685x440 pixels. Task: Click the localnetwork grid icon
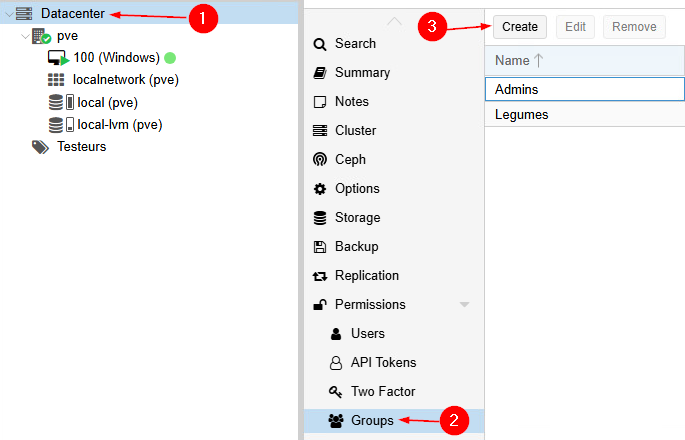click(57, 80)
